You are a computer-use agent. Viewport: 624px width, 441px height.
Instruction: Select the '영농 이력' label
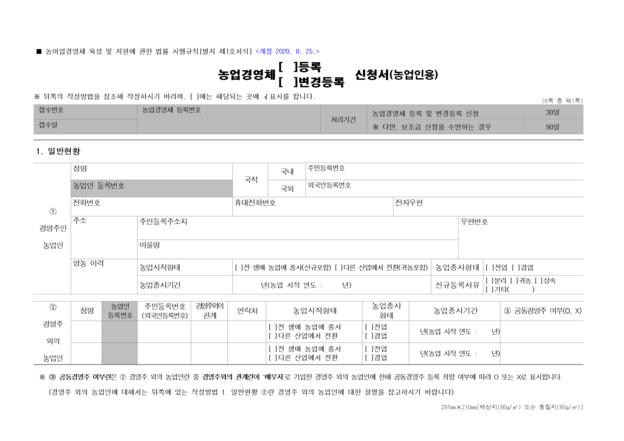coord(88,263)
